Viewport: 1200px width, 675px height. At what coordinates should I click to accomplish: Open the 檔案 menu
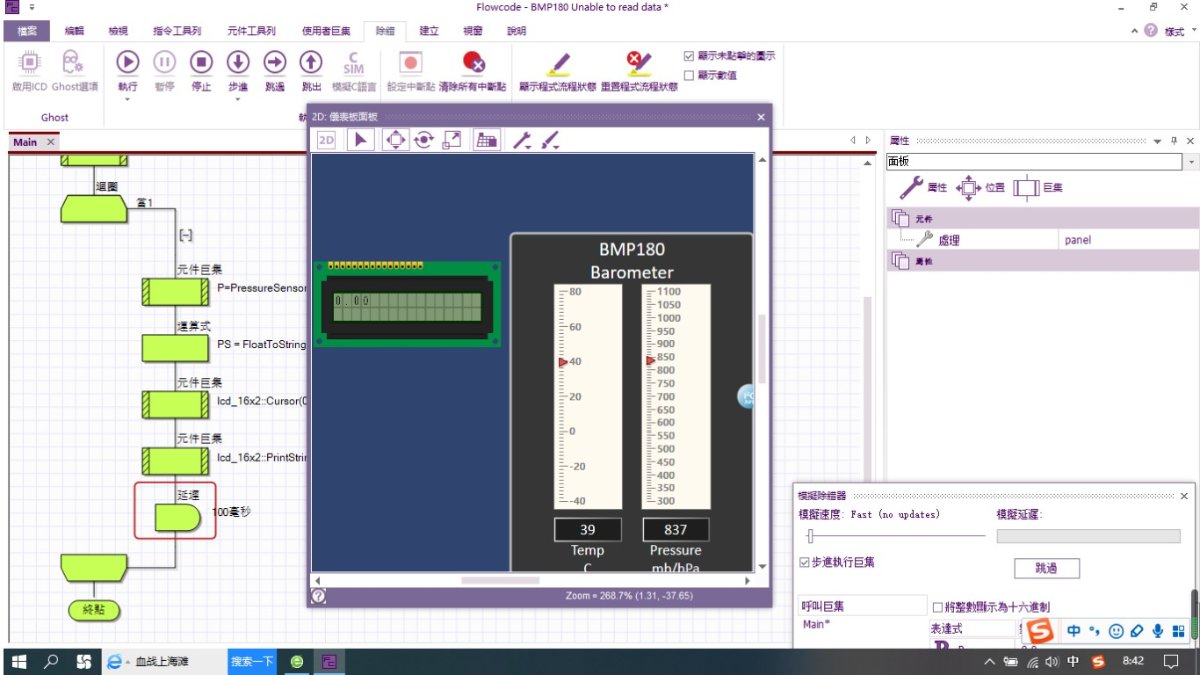(26, 31)
